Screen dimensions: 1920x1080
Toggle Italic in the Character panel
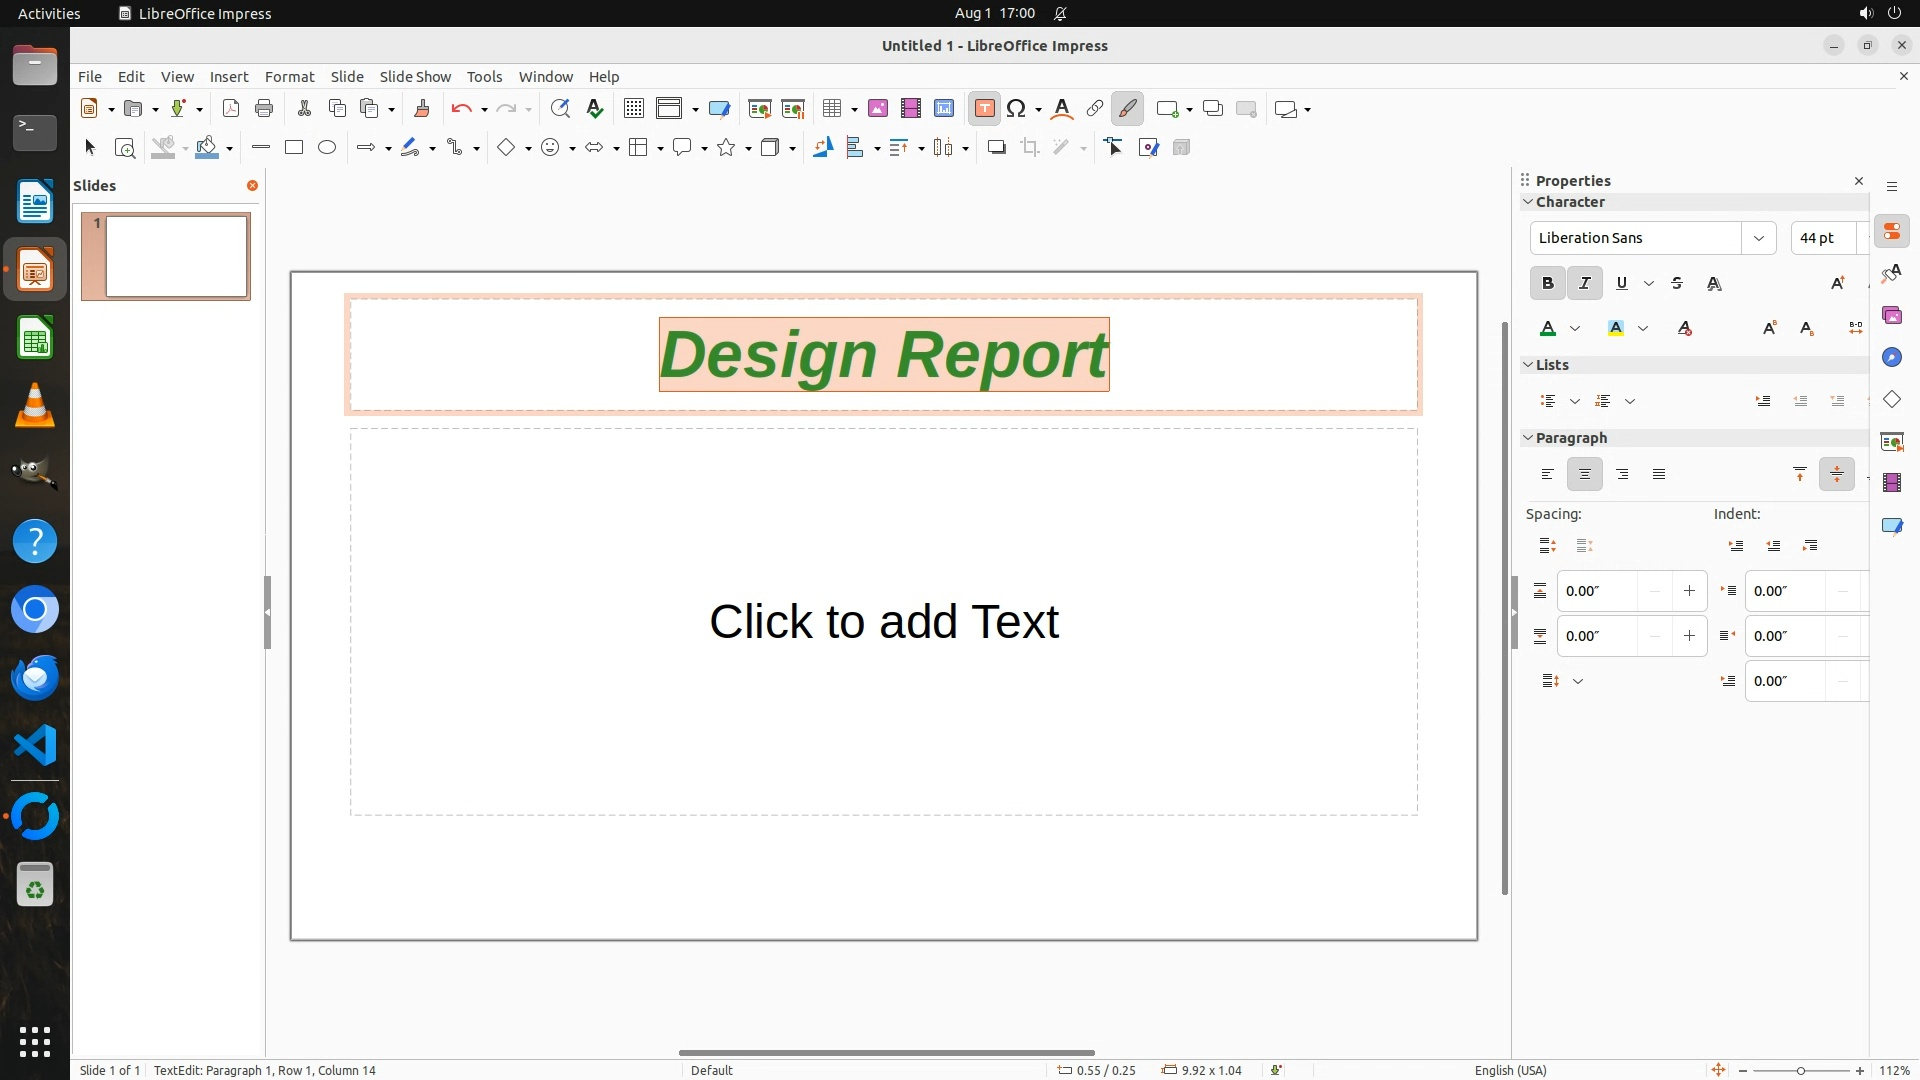click(1585, 284)
